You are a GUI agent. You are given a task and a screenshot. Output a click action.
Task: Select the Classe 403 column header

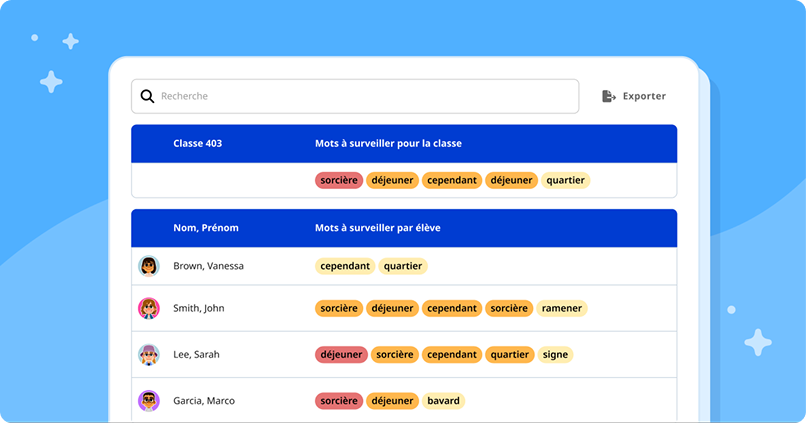coord(197,143)
